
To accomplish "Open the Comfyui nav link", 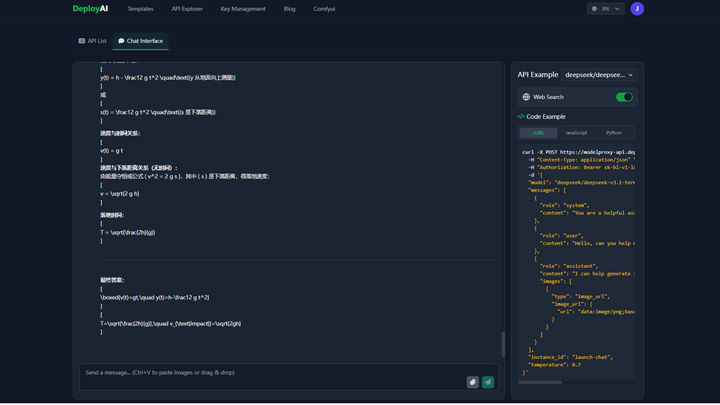I will pyautogui.click(x=324, y=9).
